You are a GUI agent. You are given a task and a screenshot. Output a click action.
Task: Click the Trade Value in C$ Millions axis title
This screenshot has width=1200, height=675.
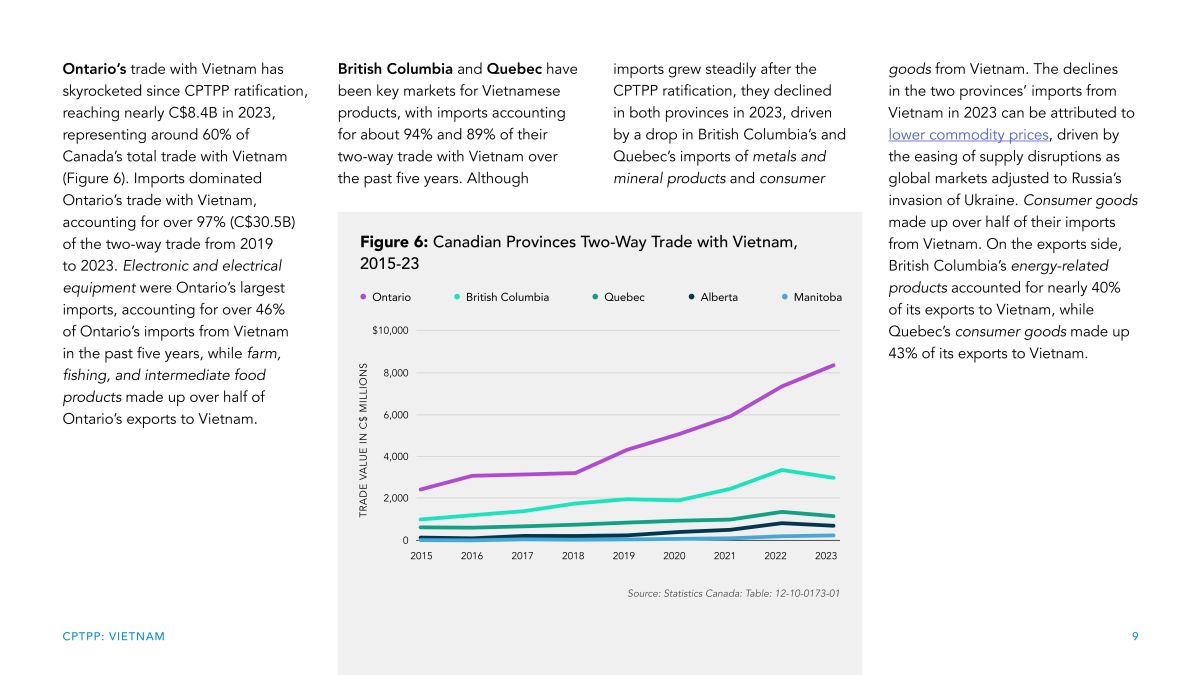click(x=364, y=440)
